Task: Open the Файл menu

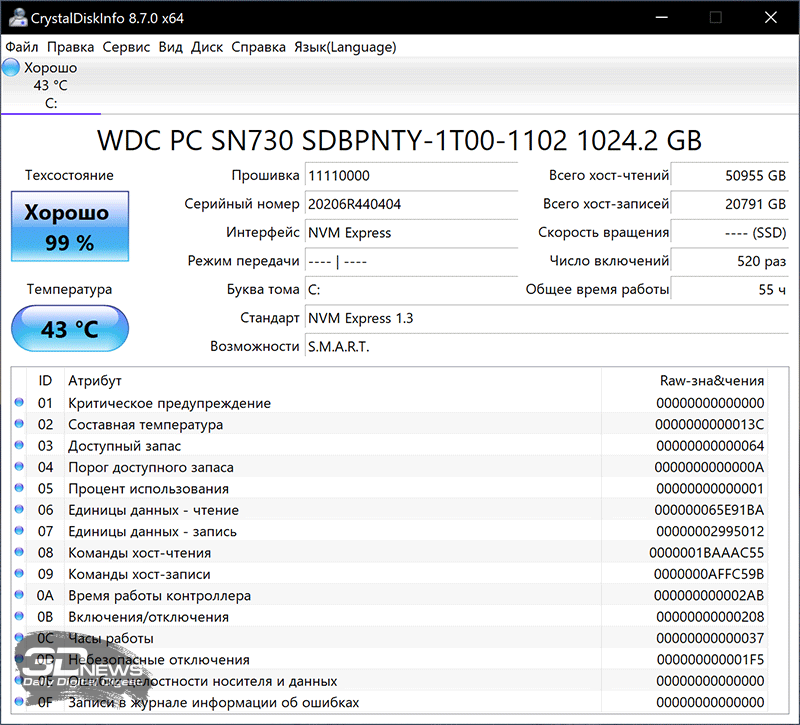Action: pyautogui.click(x=21, y=47)
